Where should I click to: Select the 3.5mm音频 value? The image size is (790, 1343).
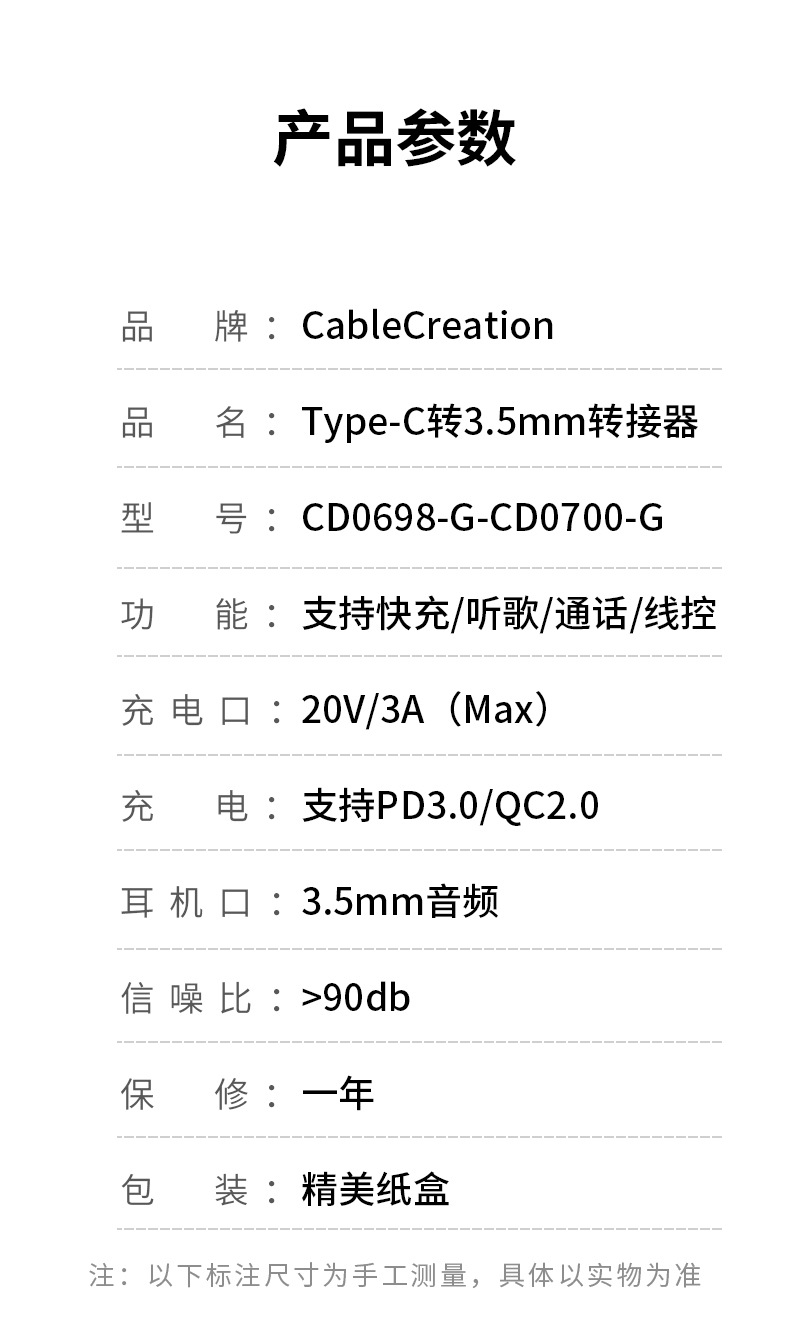pos(400,902)
